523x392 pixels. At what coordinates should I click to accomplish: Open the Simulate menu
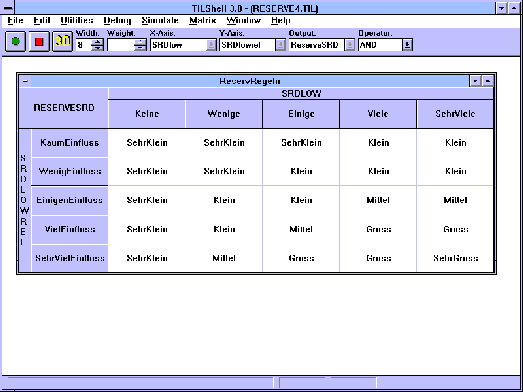160,20
